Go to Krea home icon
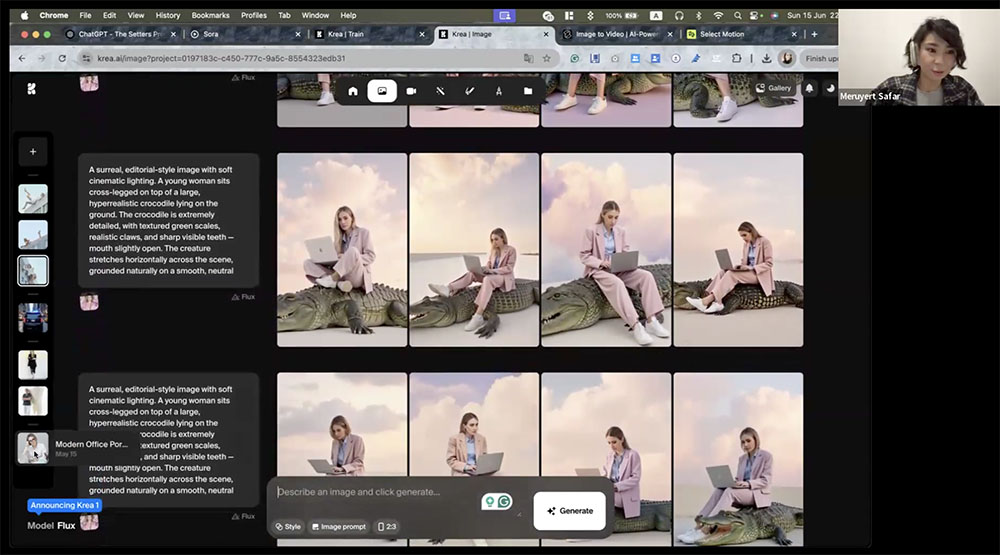 coord(353,91)
